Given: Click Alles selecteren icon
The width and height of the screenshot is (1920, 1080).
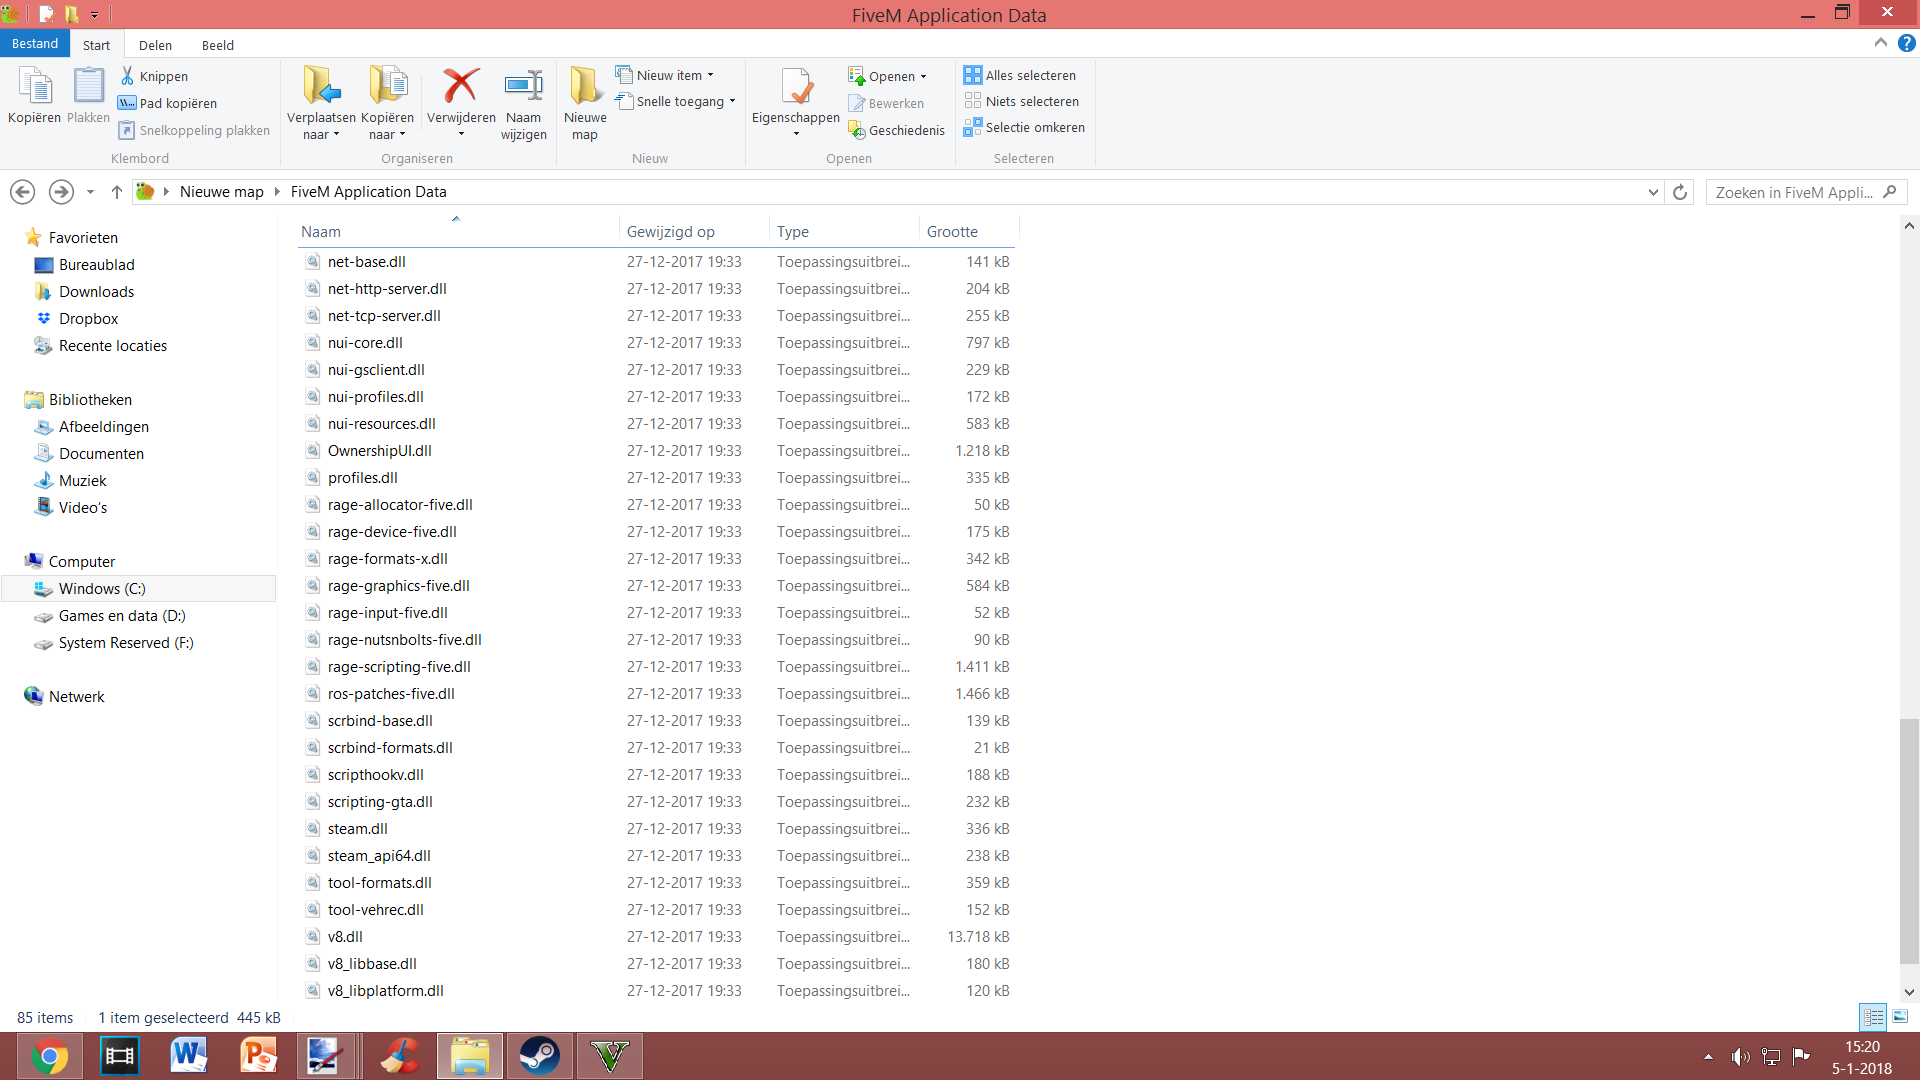Looking at the screenshot, I should (x=973, y=75).
